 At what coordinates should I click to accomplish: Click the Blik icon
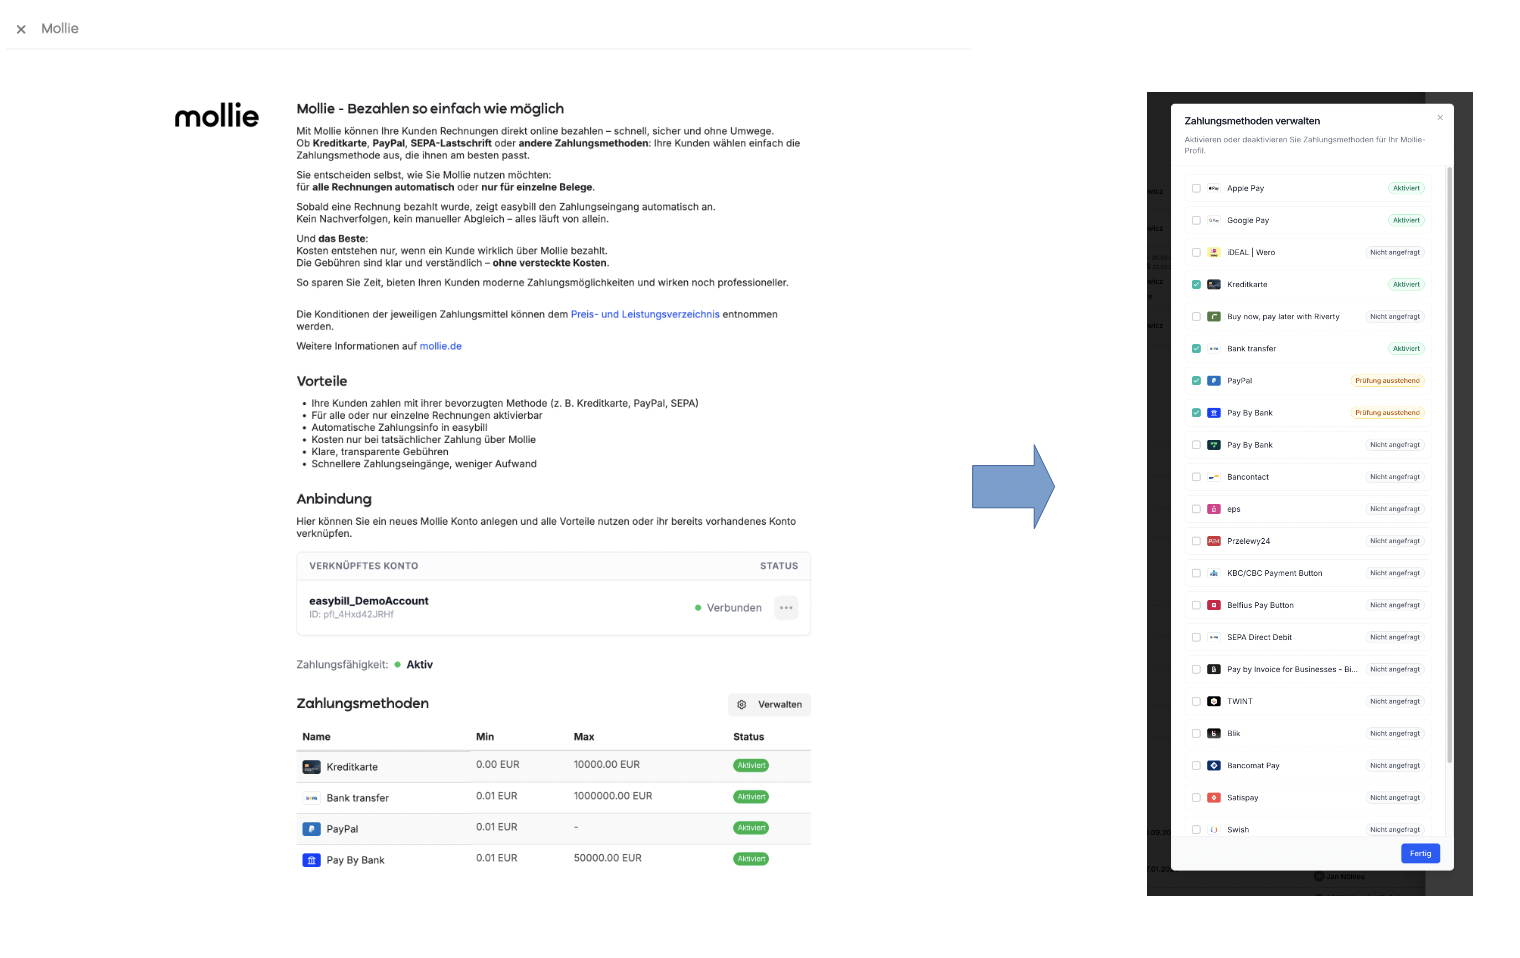1213,733
